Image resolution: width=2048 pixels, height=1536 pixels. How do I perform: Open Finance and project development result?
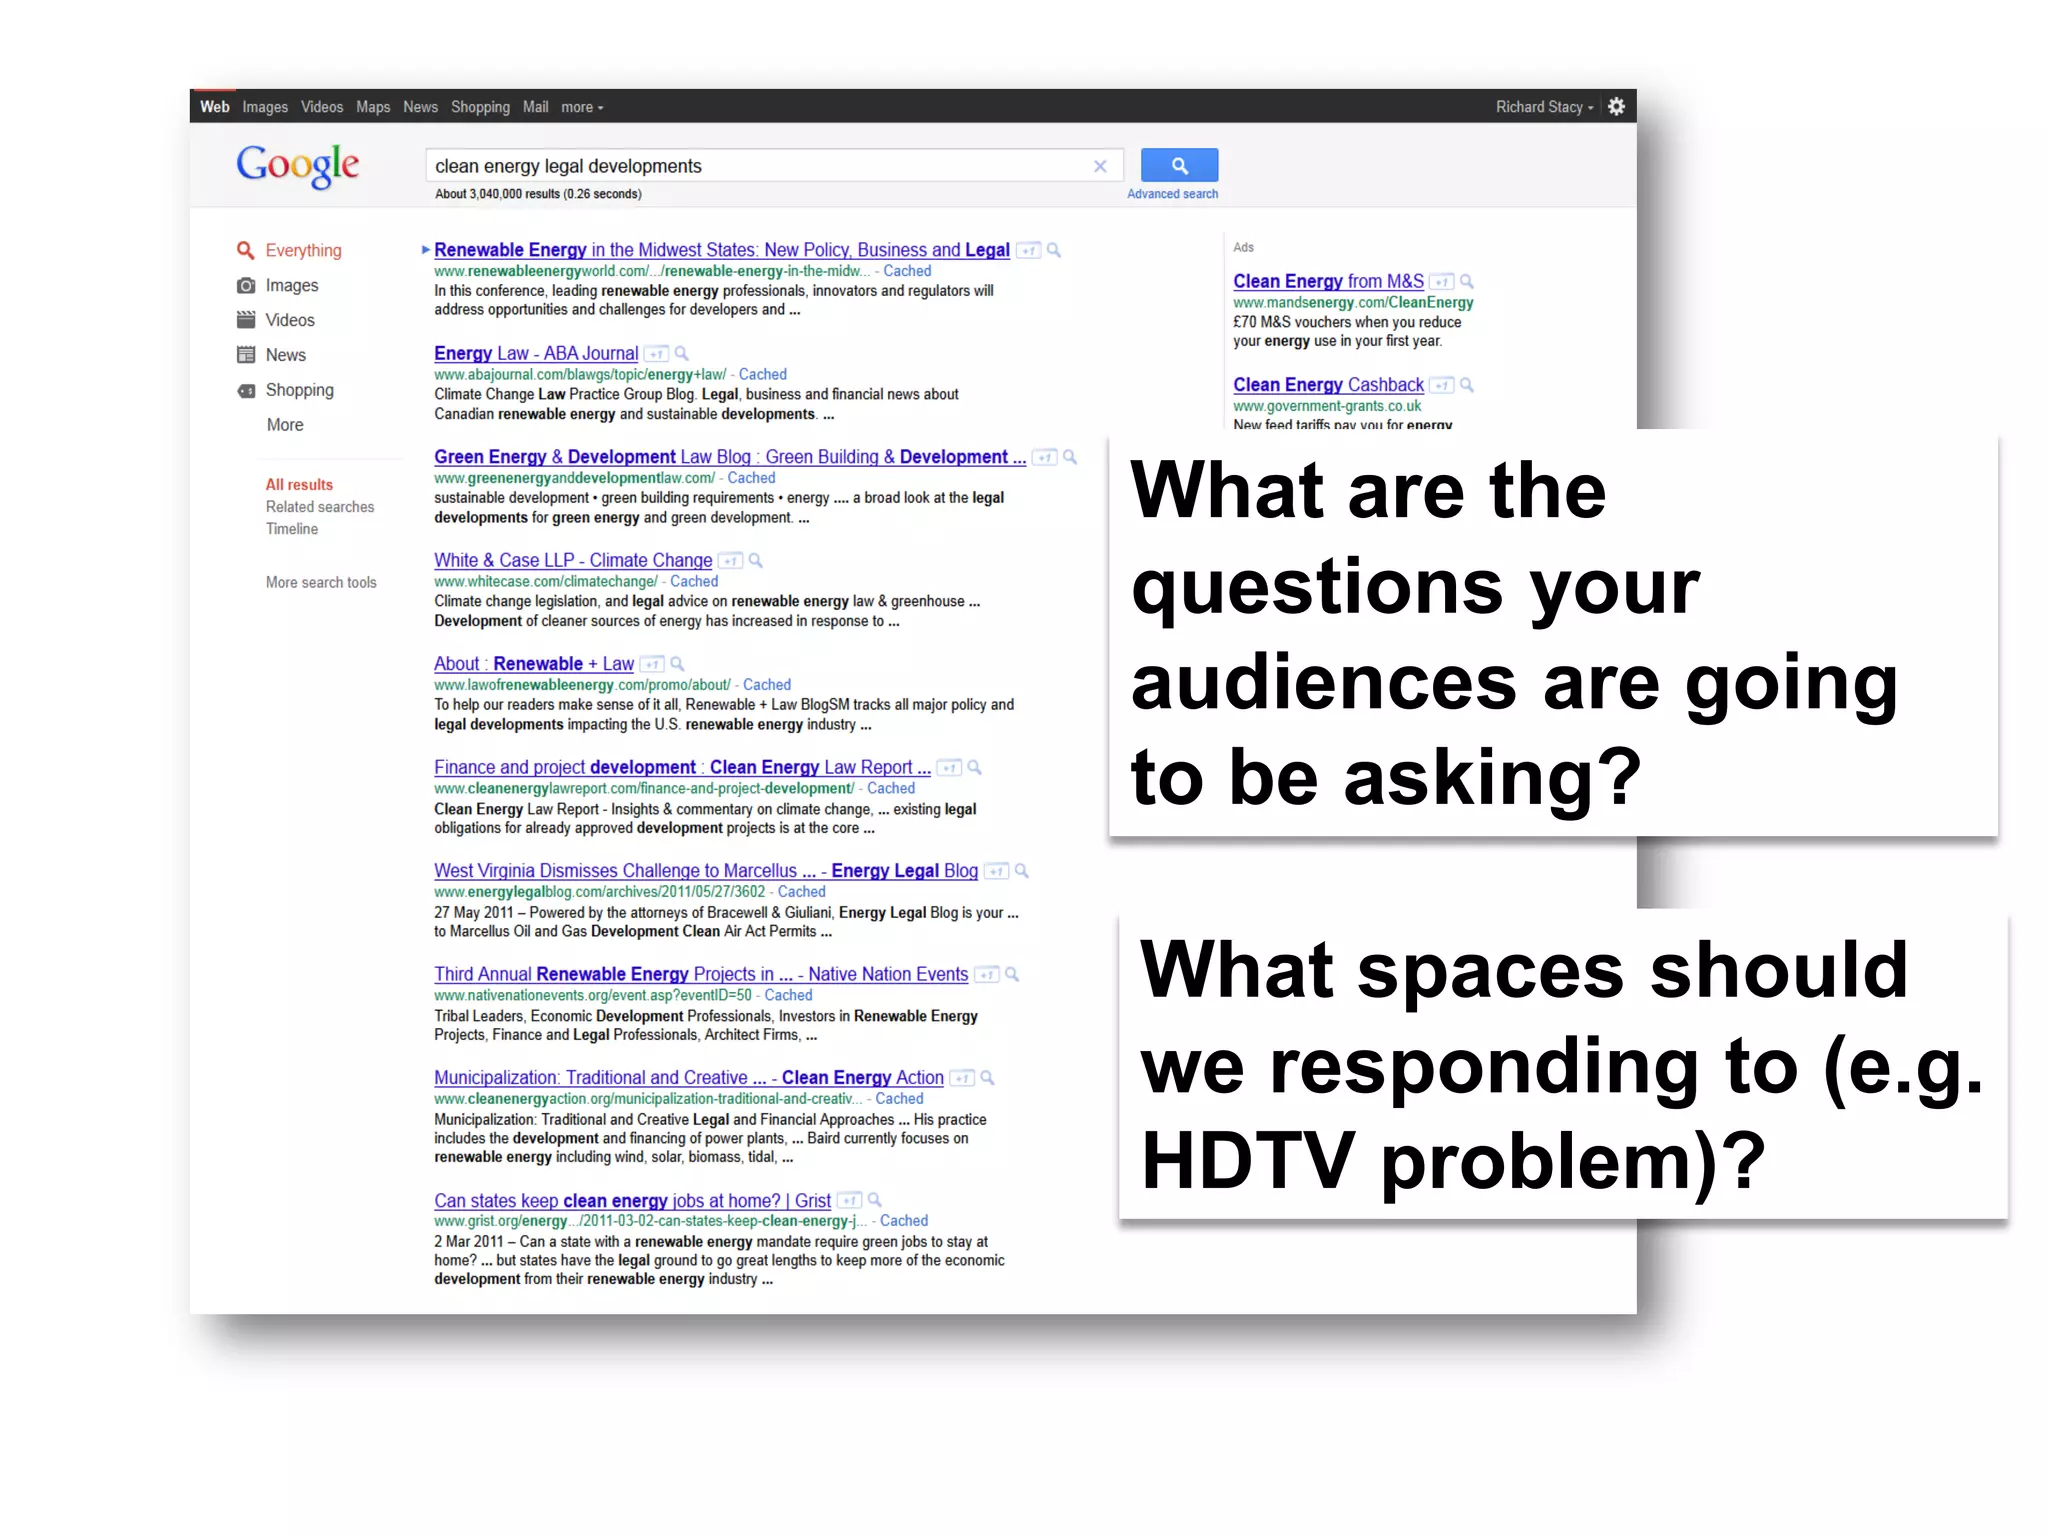[x=682, y=767]
